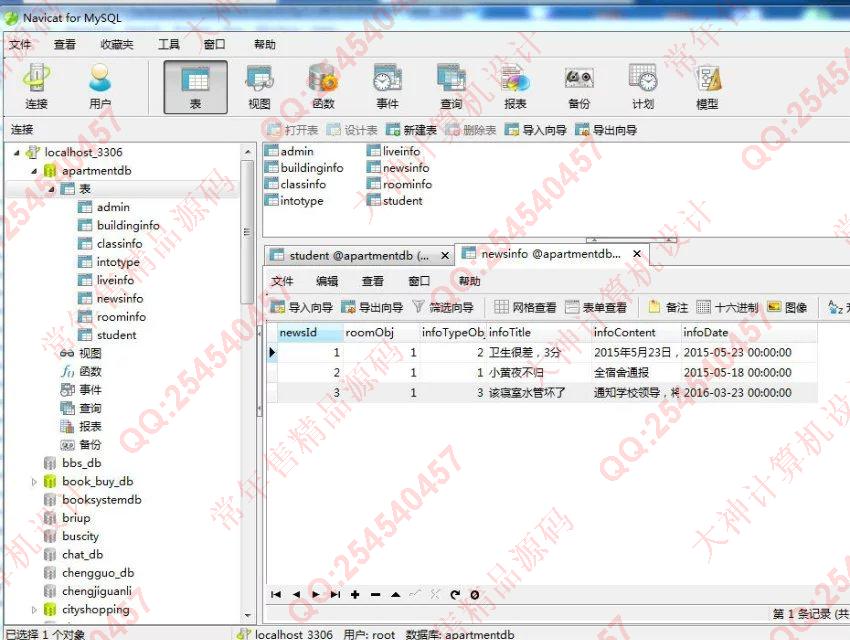The width and height of the screenshot is (850, 640).
Task: Open the 工具 (Tools) menu
Action: (169, 44)
